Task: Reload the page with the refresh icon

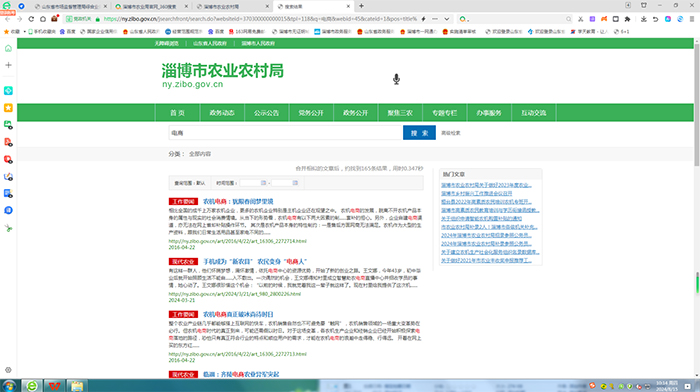Action: point(31,19)
